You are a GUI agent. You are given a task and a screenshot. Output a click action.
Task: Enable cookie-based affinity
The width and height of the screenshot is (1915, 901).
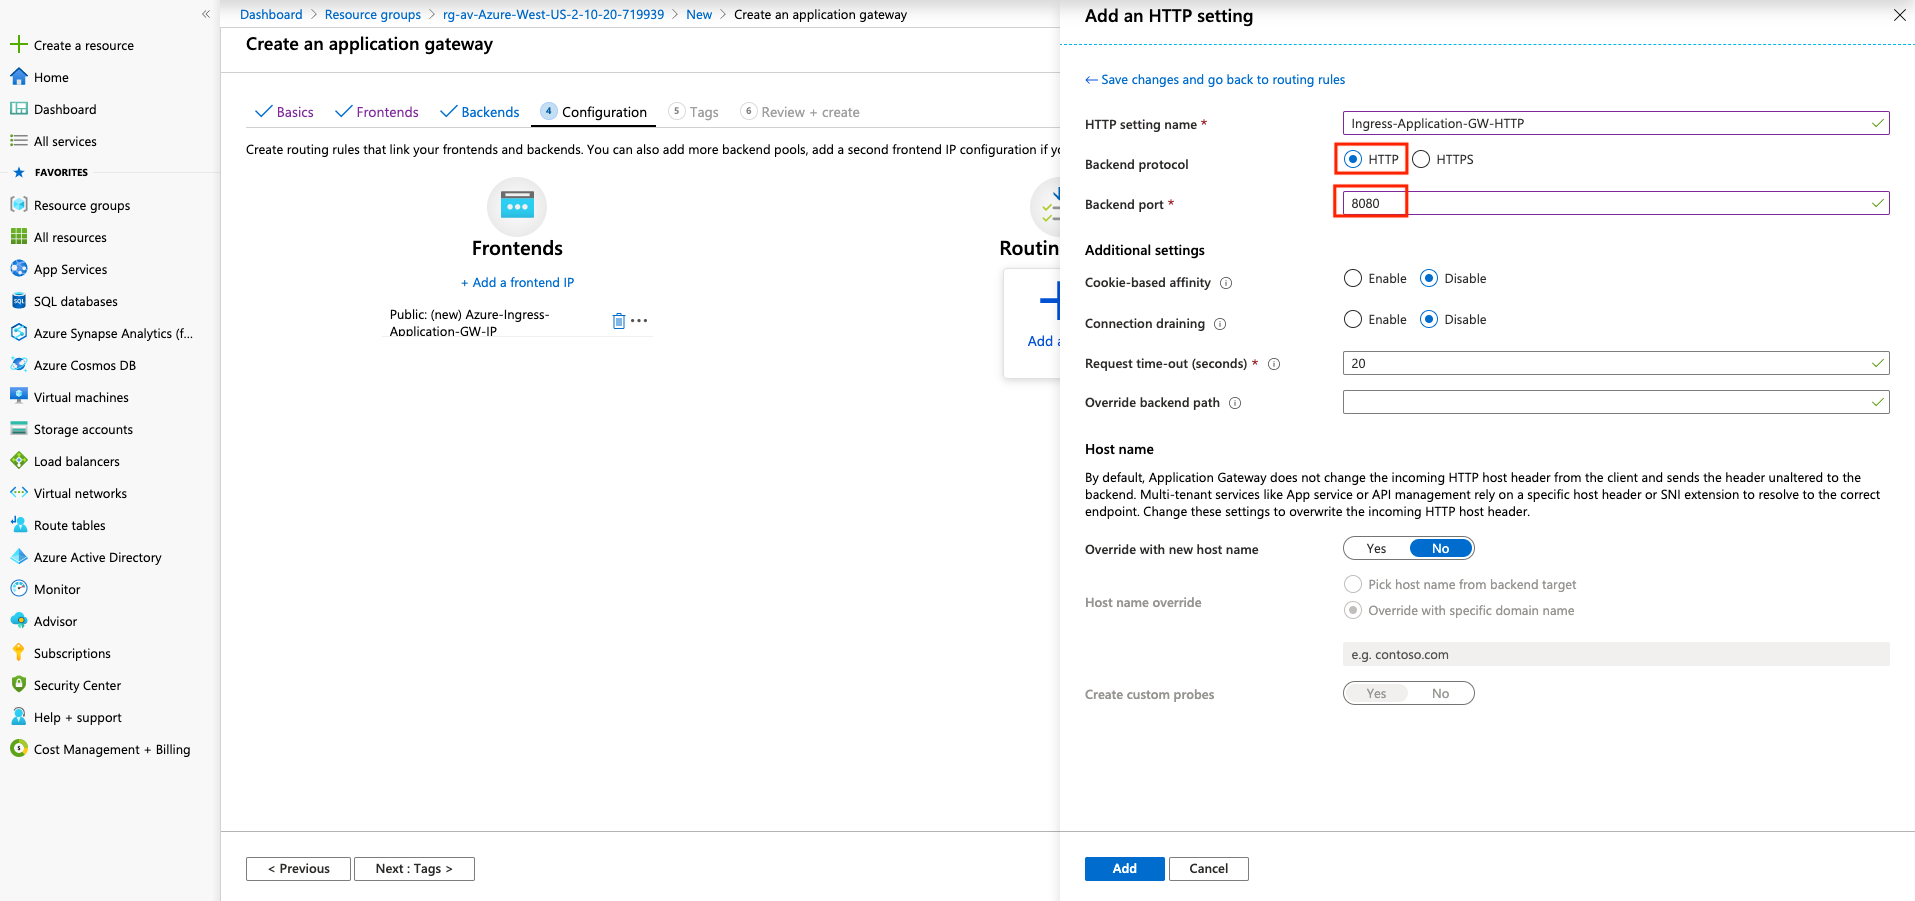tap(1353, 278)
